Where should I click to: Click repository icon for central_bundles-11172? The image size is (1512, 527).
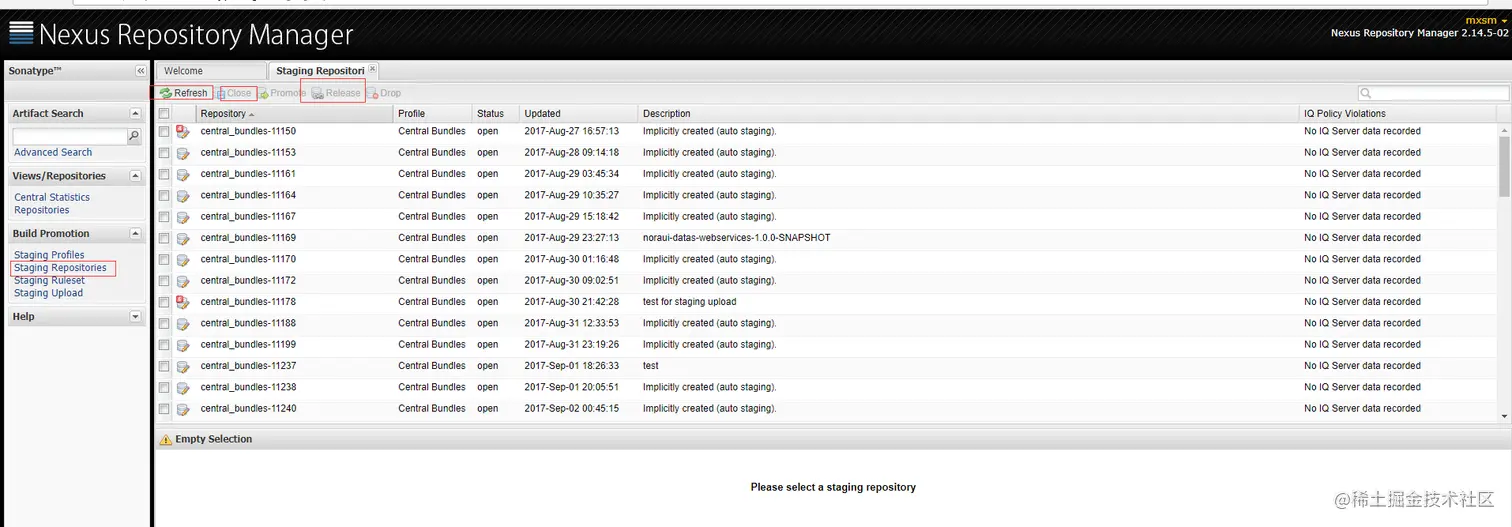pos(183,281)
